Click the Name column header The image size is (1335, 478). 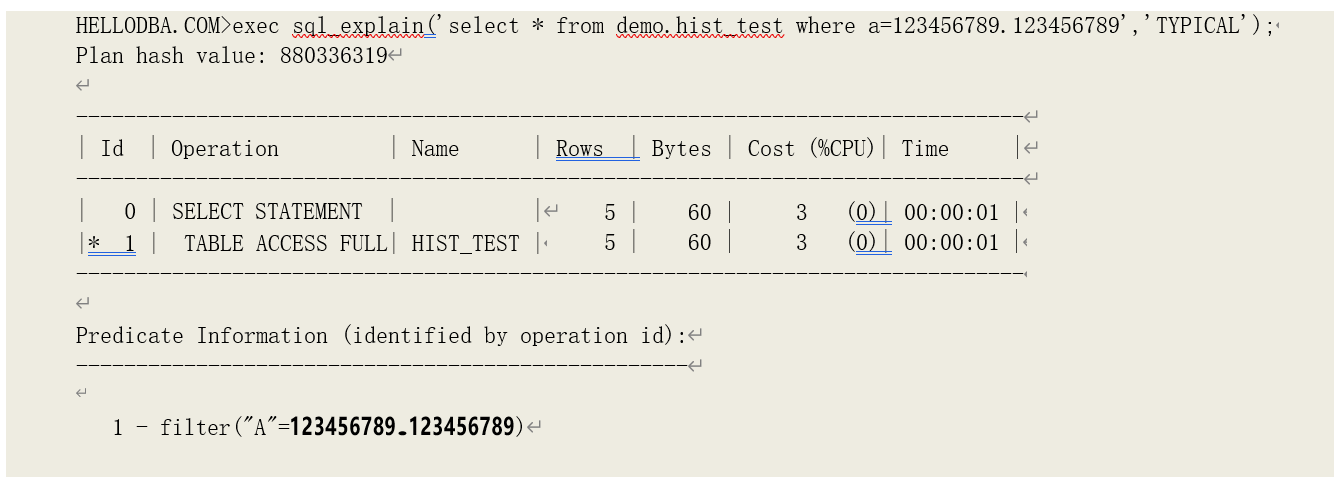click(x=435, y=149)
